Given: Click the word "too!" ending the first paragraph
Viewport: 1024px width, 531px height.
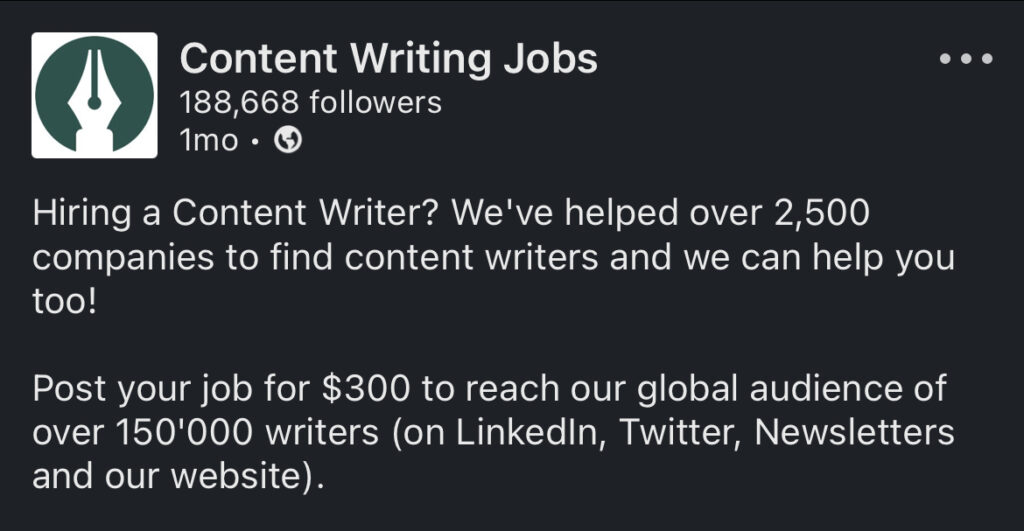Looking at the screenshot, I should [65, 301].
